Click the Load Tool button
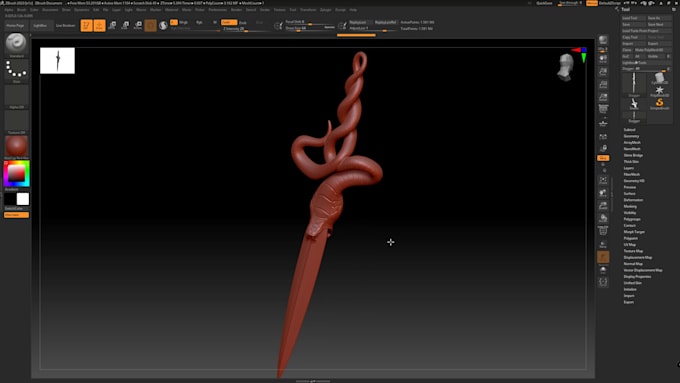This screenshot has height=383, width=680. point(633,18)
